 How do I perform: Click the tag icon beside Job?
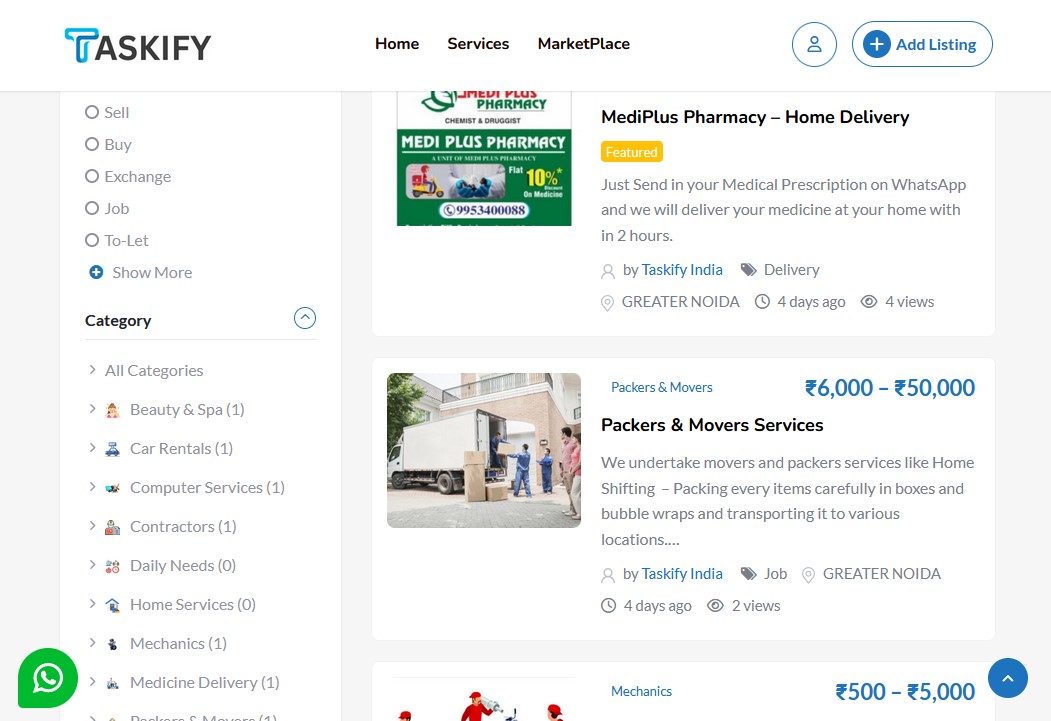748,574
